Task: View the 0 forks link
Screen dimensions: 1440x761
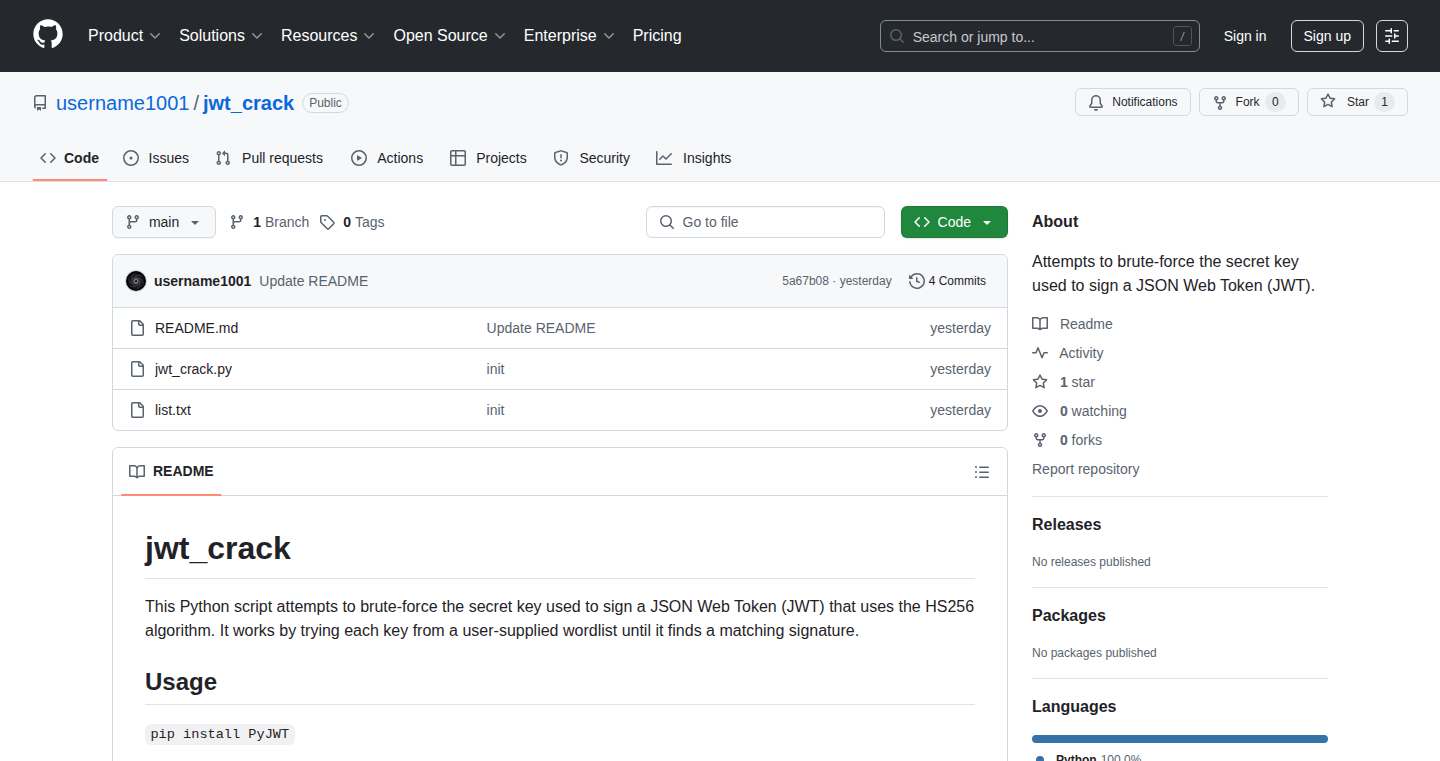Action: [x=1067, y=440]
